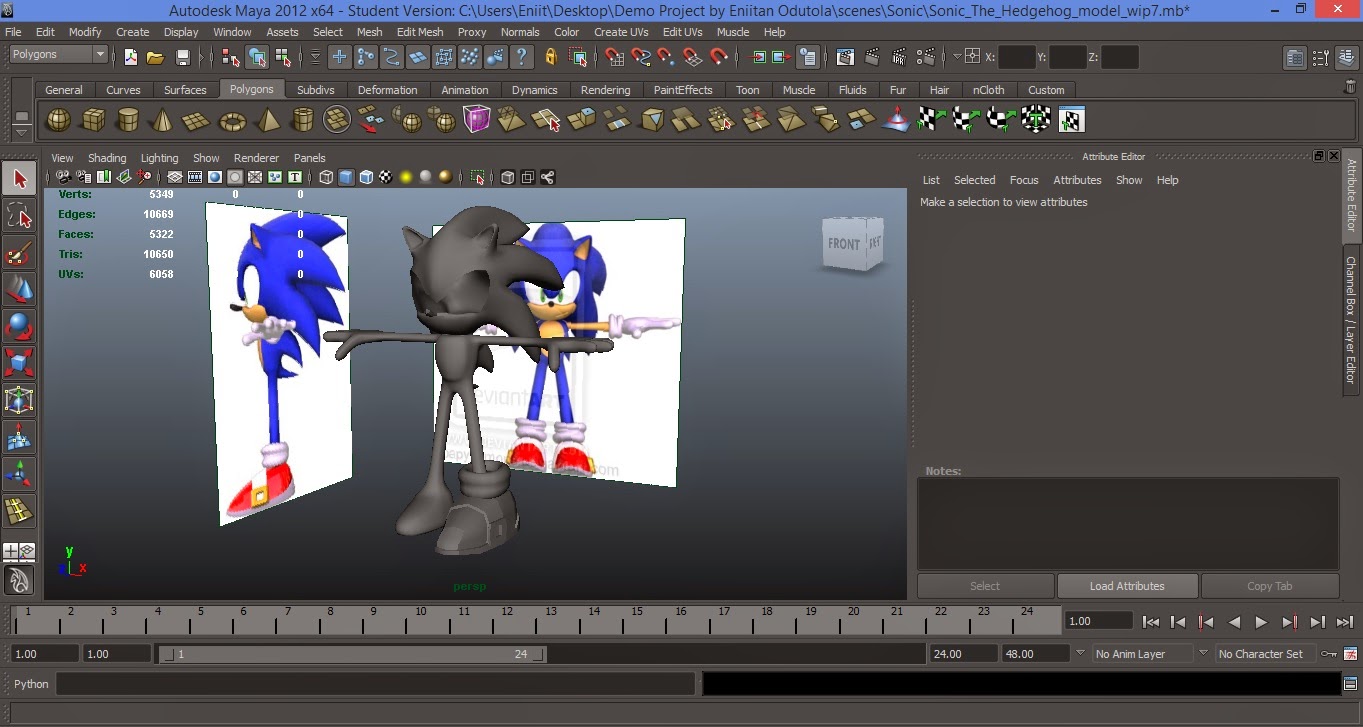Create a polygon cylinder from the shelf
The width and height of the screenshot is (1363, 727).
128,121
